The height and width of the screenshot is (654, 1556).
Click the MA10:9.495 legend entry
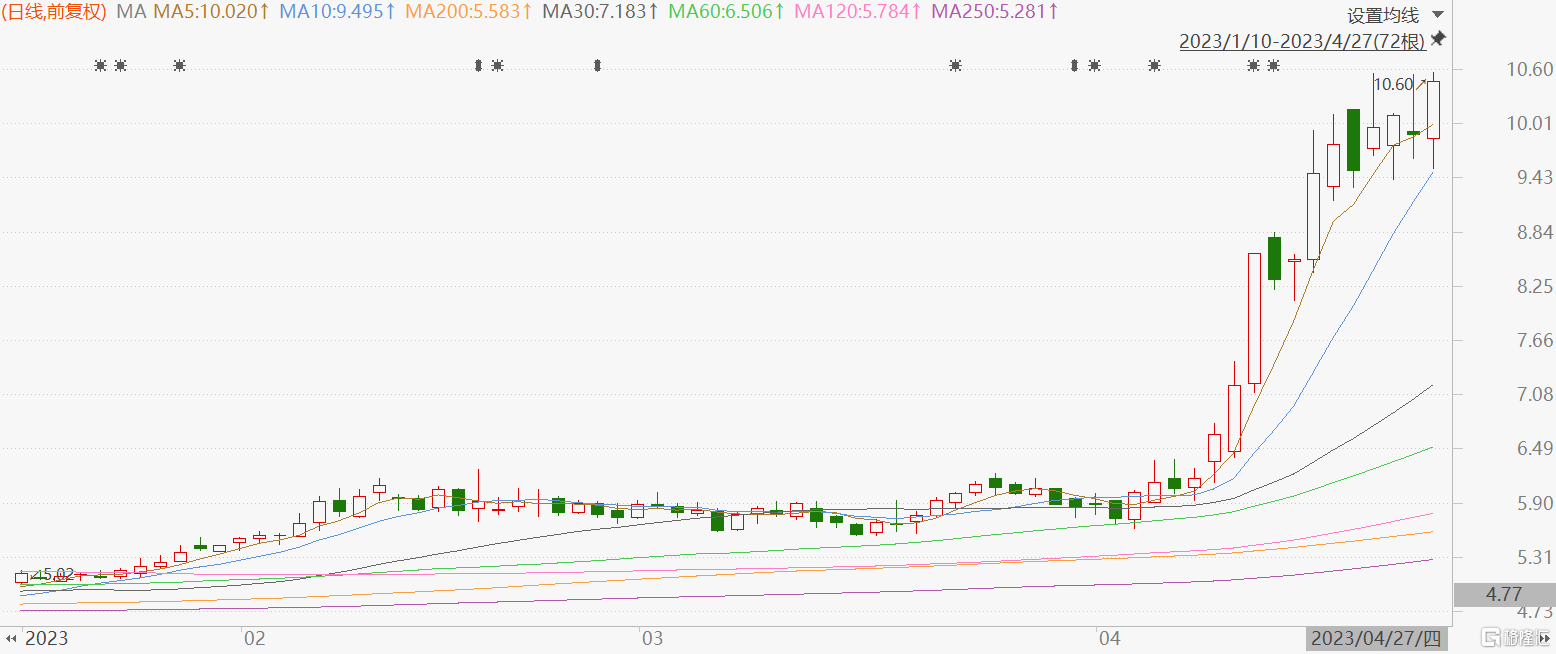coord(337,12)
